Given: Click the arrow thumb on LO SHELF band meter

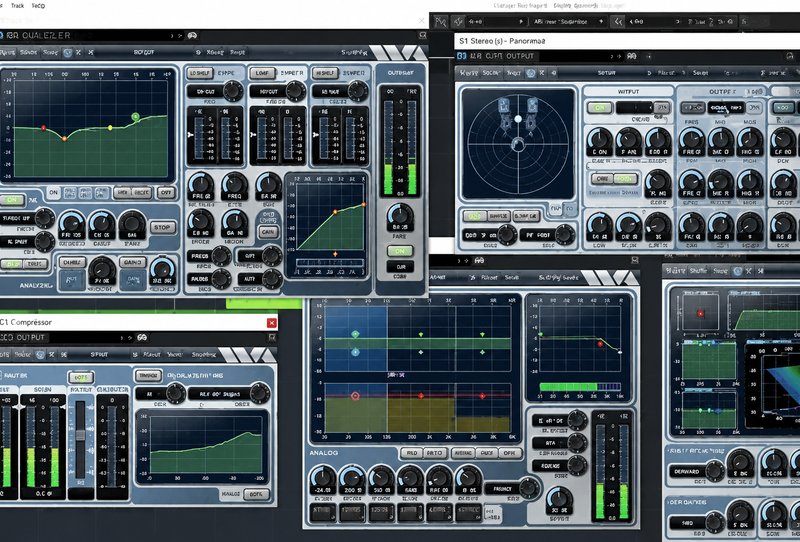Looking at the screenshot, I should [x=191, y=135].
